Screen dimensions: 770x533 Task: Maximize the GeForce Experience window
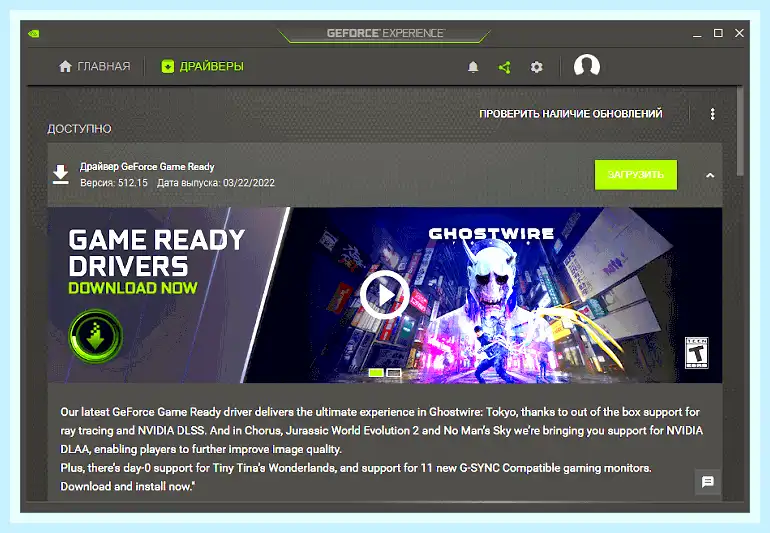[x=718, y=33]
